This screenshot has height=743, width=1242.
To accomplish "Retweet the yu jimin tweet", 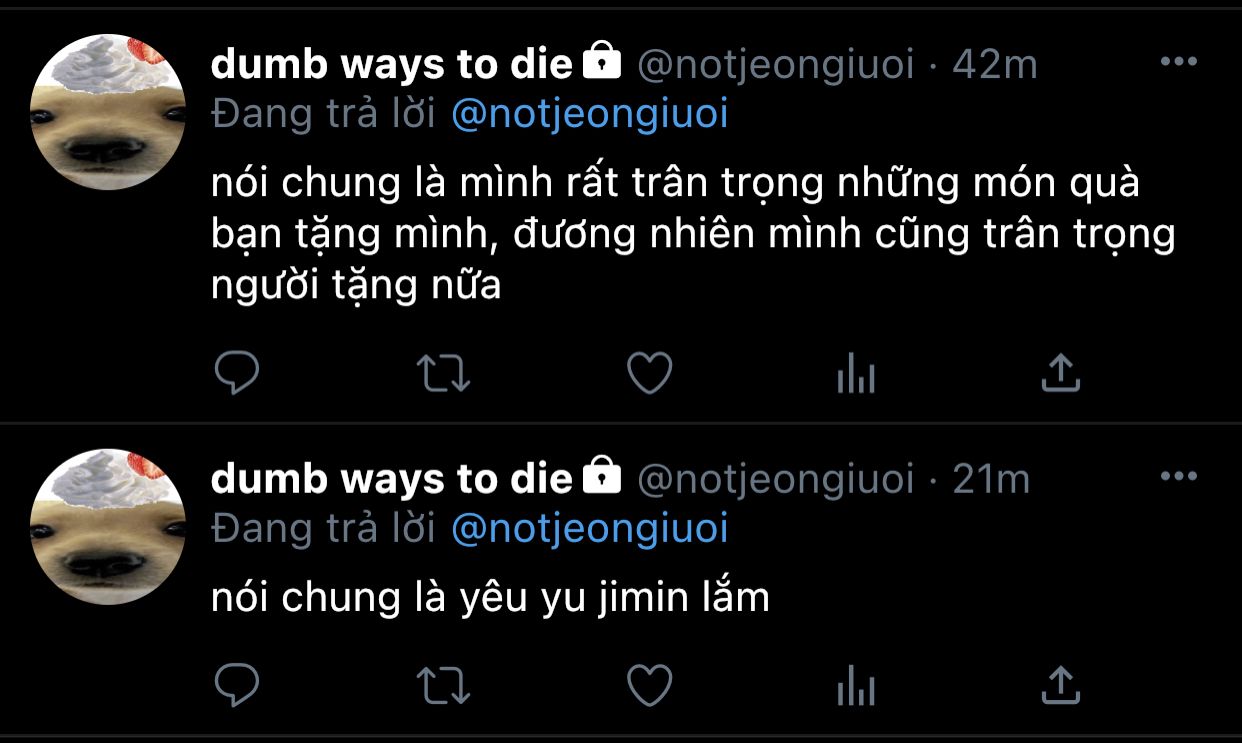I will (x=443, y=685).
